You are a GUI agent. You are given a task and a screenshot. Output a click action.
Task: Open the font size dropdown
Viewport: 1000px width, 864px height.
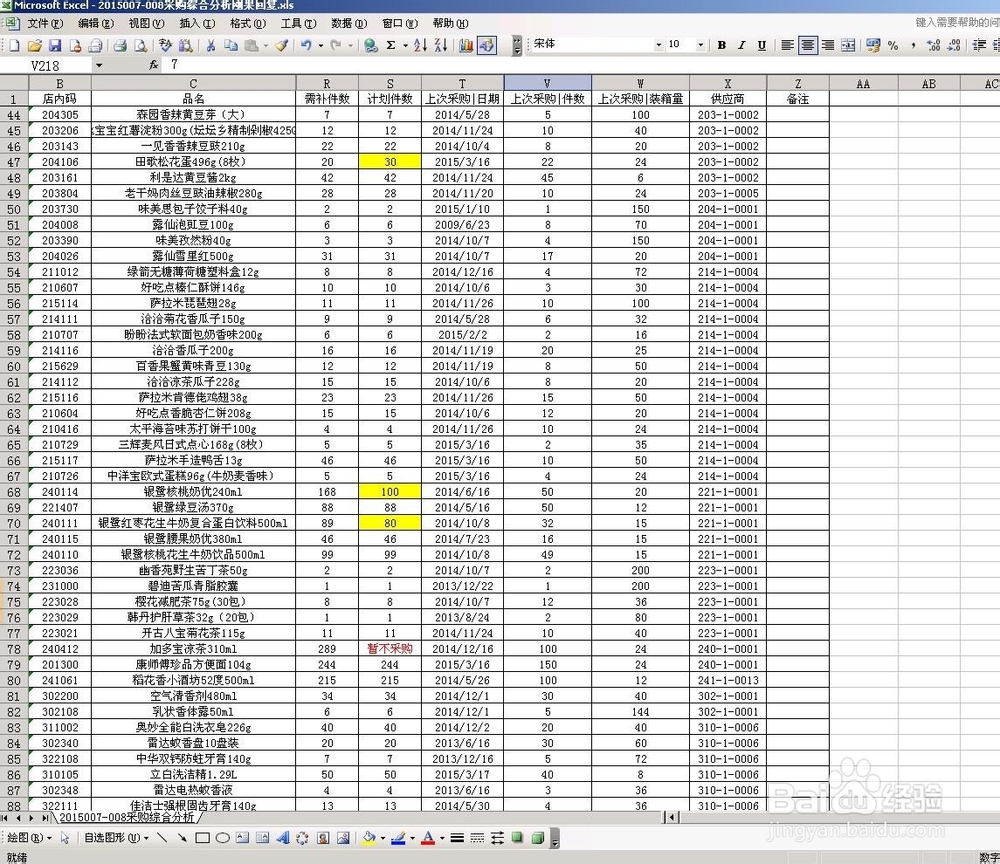pos(701,45)
